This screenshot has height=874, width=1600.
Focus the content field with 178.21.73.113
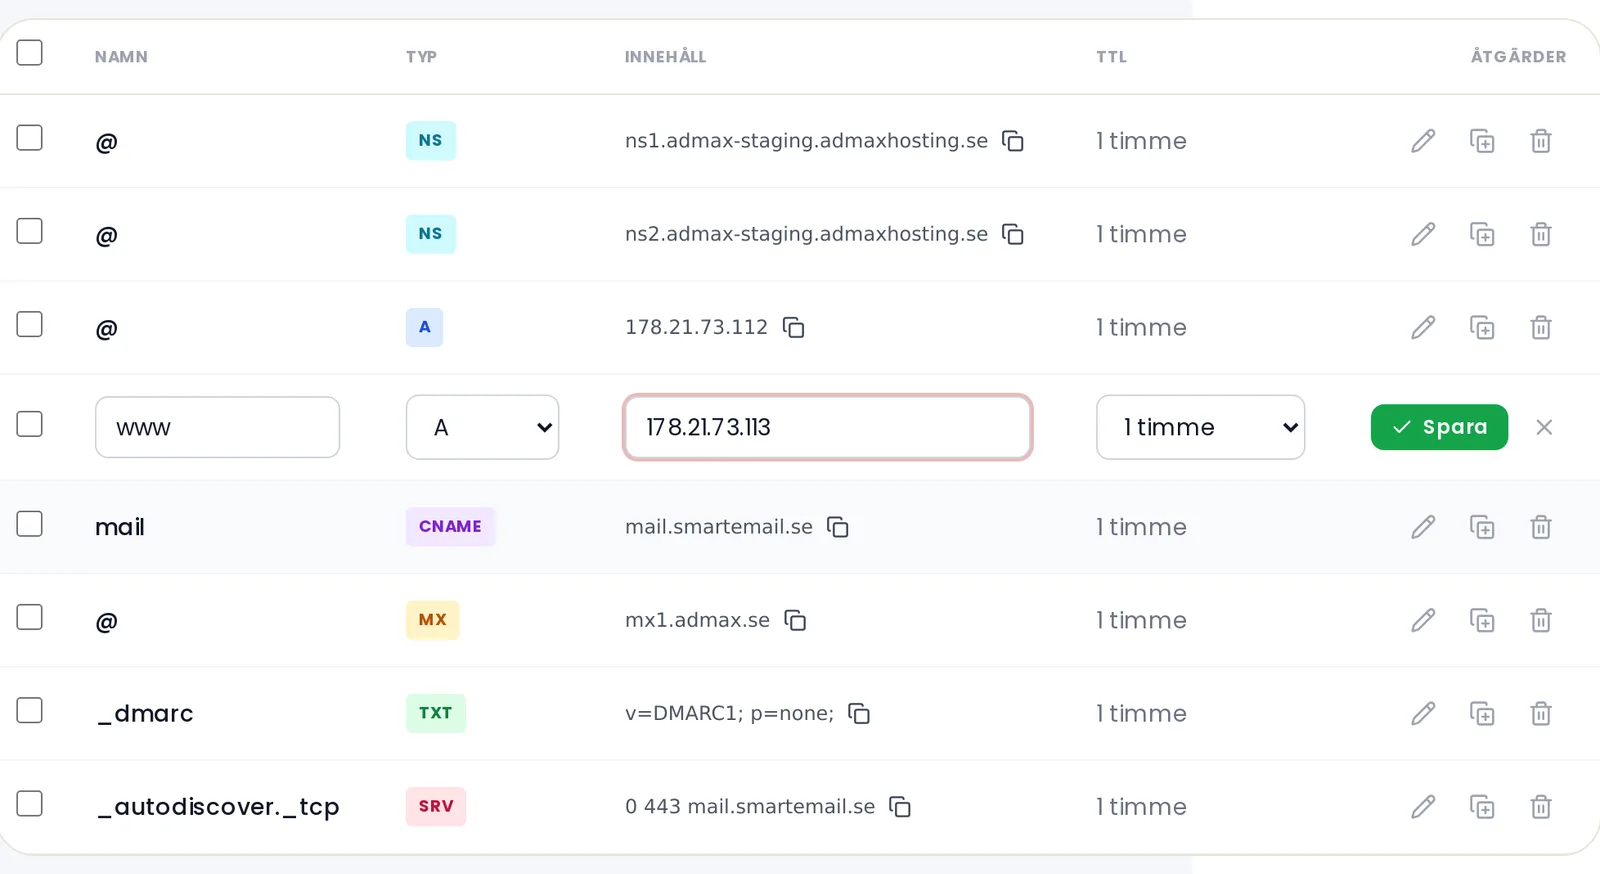pos(827,427)
